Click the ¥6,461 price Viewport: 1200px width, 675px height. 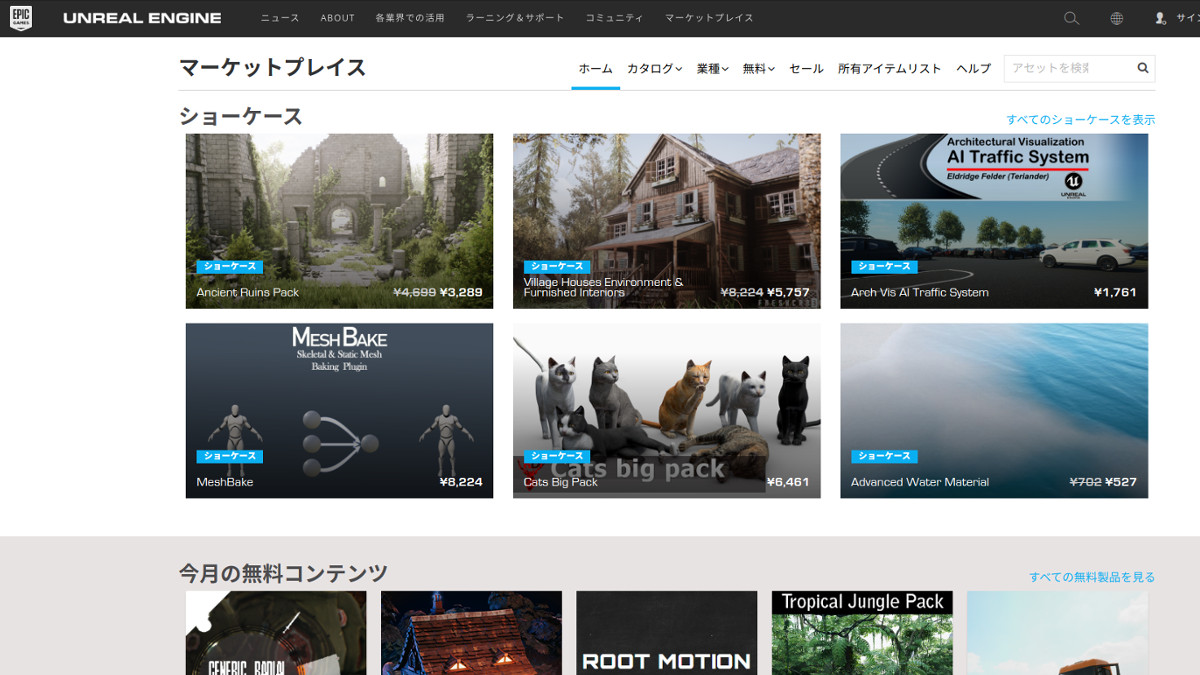(788, 482)
